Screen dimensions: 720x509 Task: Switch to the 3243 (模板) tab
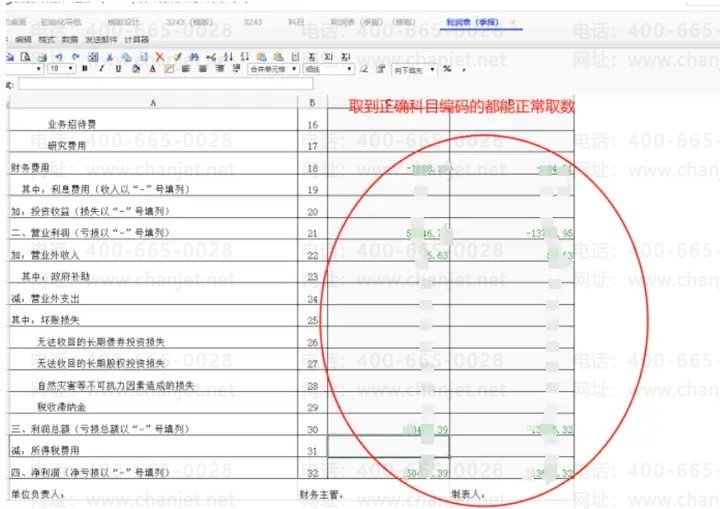point(189,22)
